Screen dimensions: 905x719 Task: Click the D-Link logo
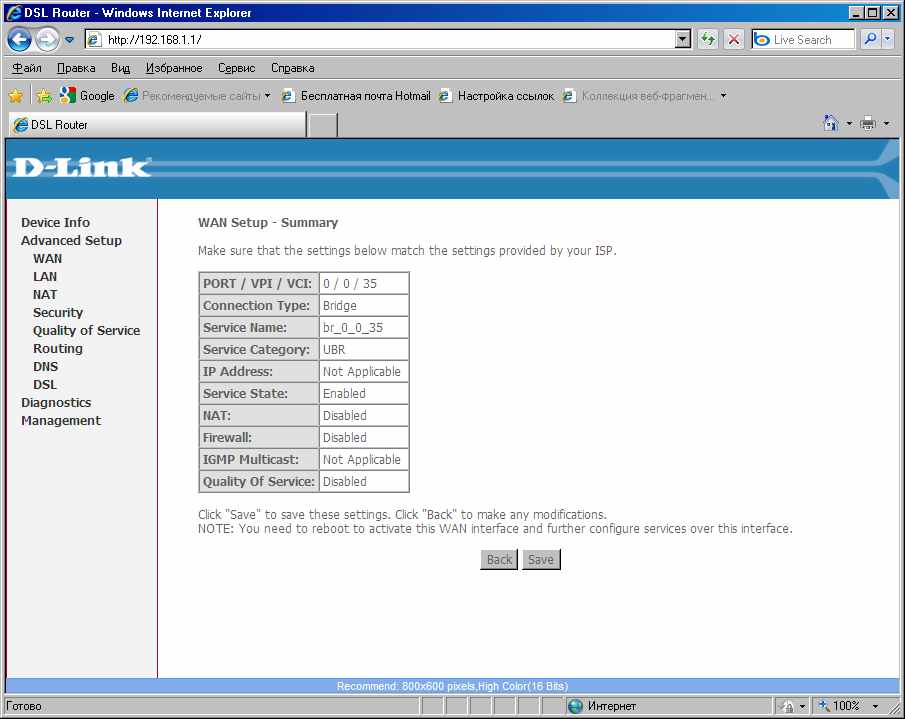pyautogui.click(x=81, y=167)
